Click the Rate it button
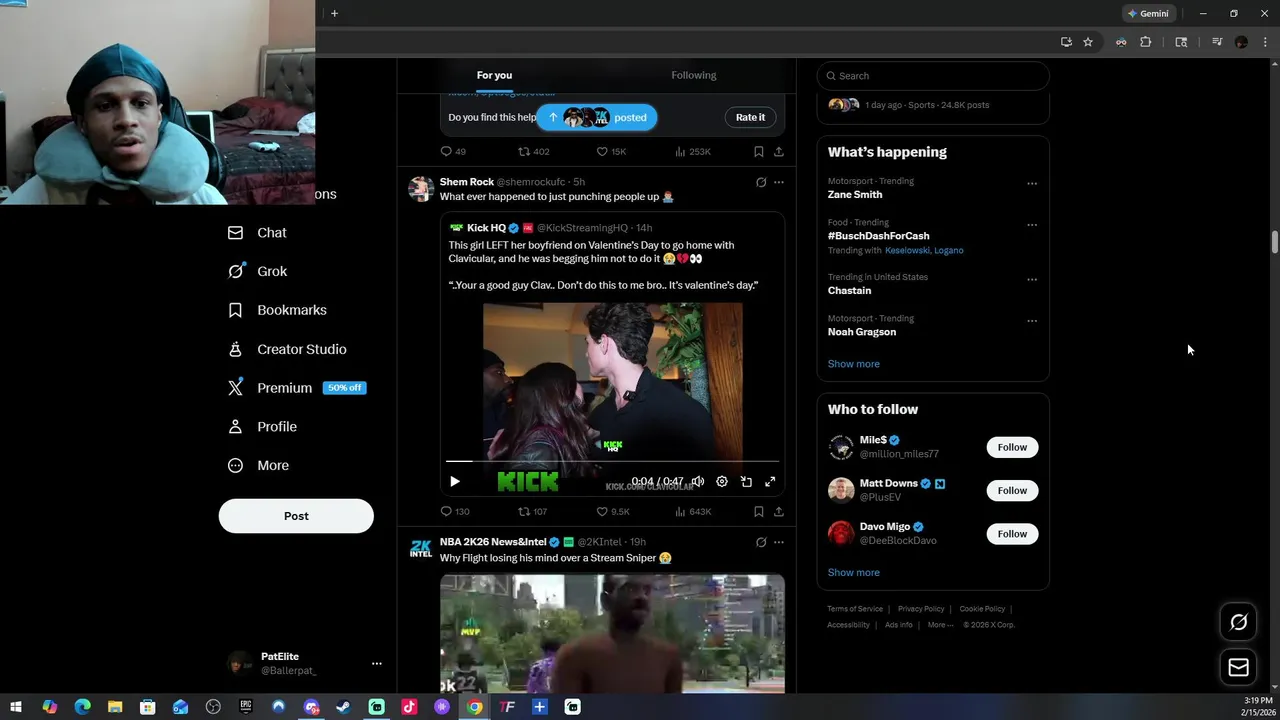The height and width of the screenshot is (720, 1280). [750, 117]
